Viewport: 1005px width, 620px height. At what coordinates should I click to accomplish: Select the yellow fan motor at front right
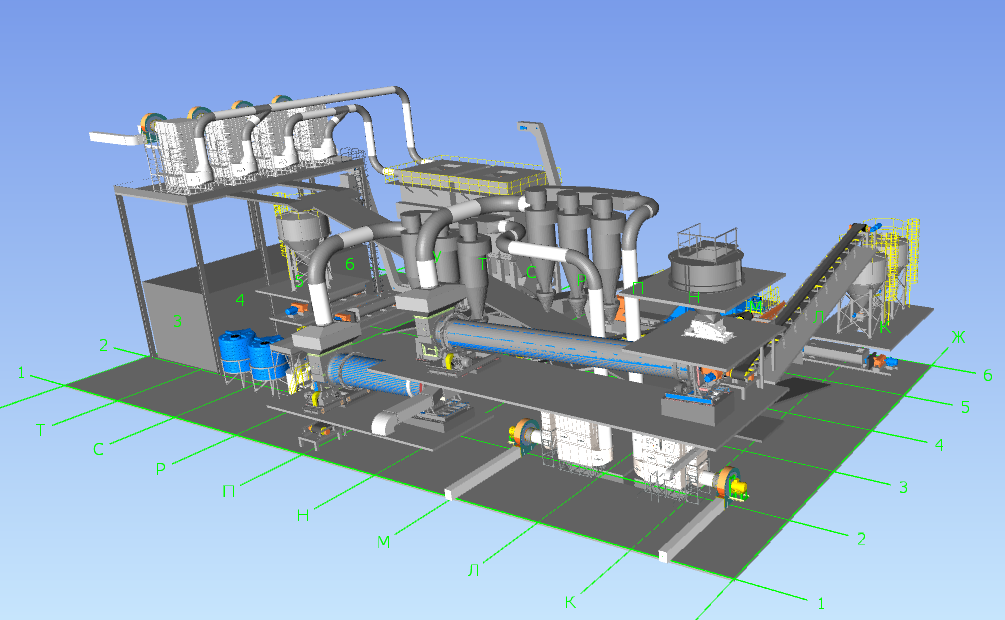(x=738, y=487)
